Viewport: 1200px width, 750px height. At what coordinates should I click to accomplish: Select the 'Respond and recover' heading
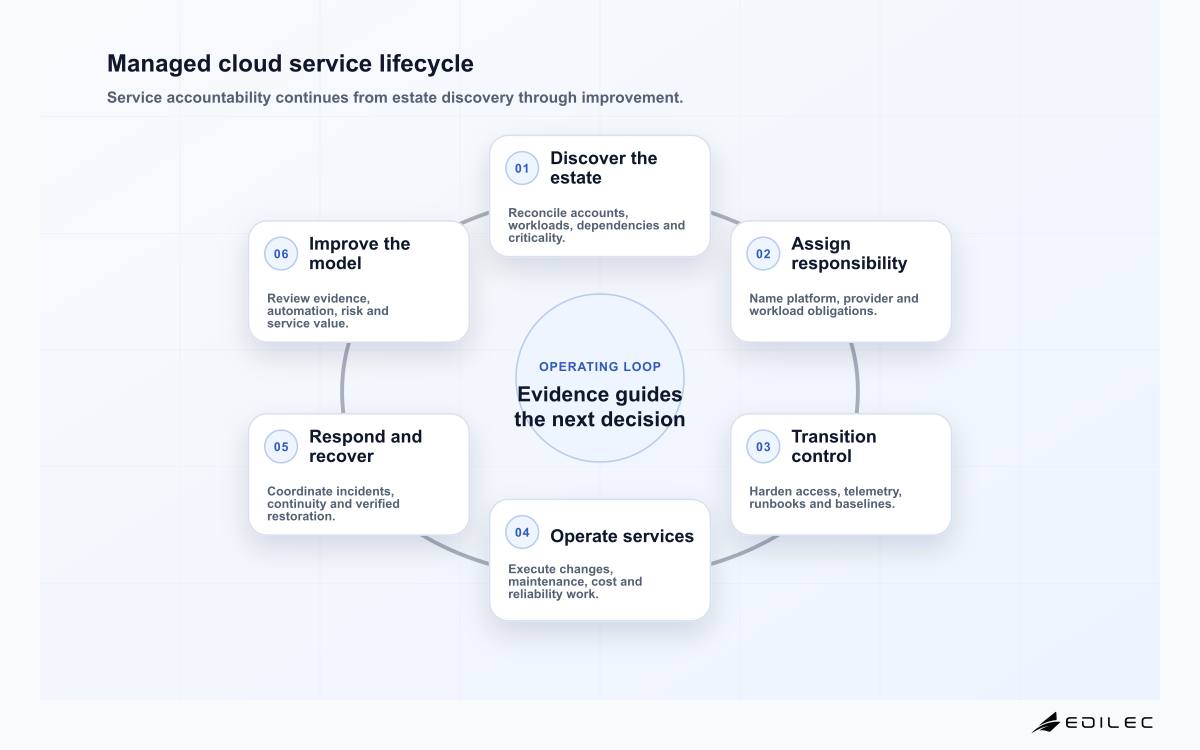[366, 447]
